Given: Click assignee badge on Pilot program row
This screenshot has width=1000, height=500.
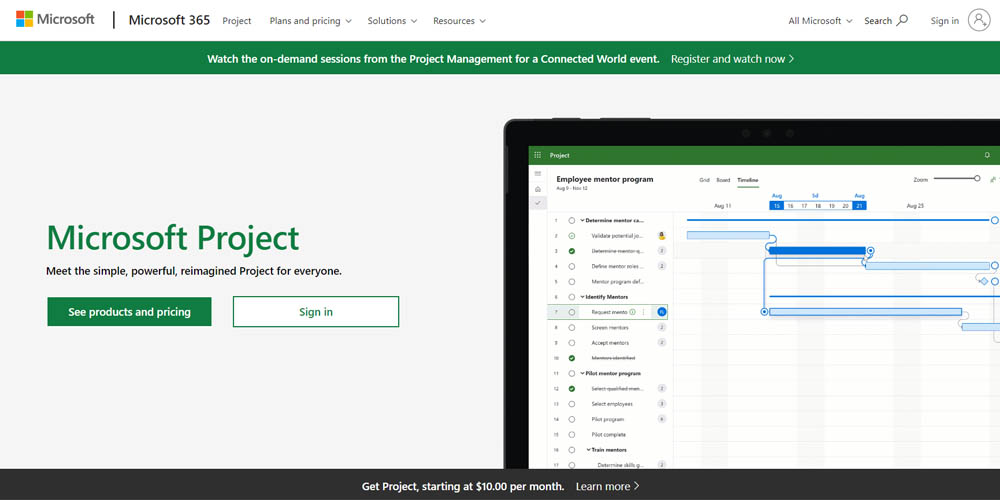Looking at the screenshot, I should 661,420.
